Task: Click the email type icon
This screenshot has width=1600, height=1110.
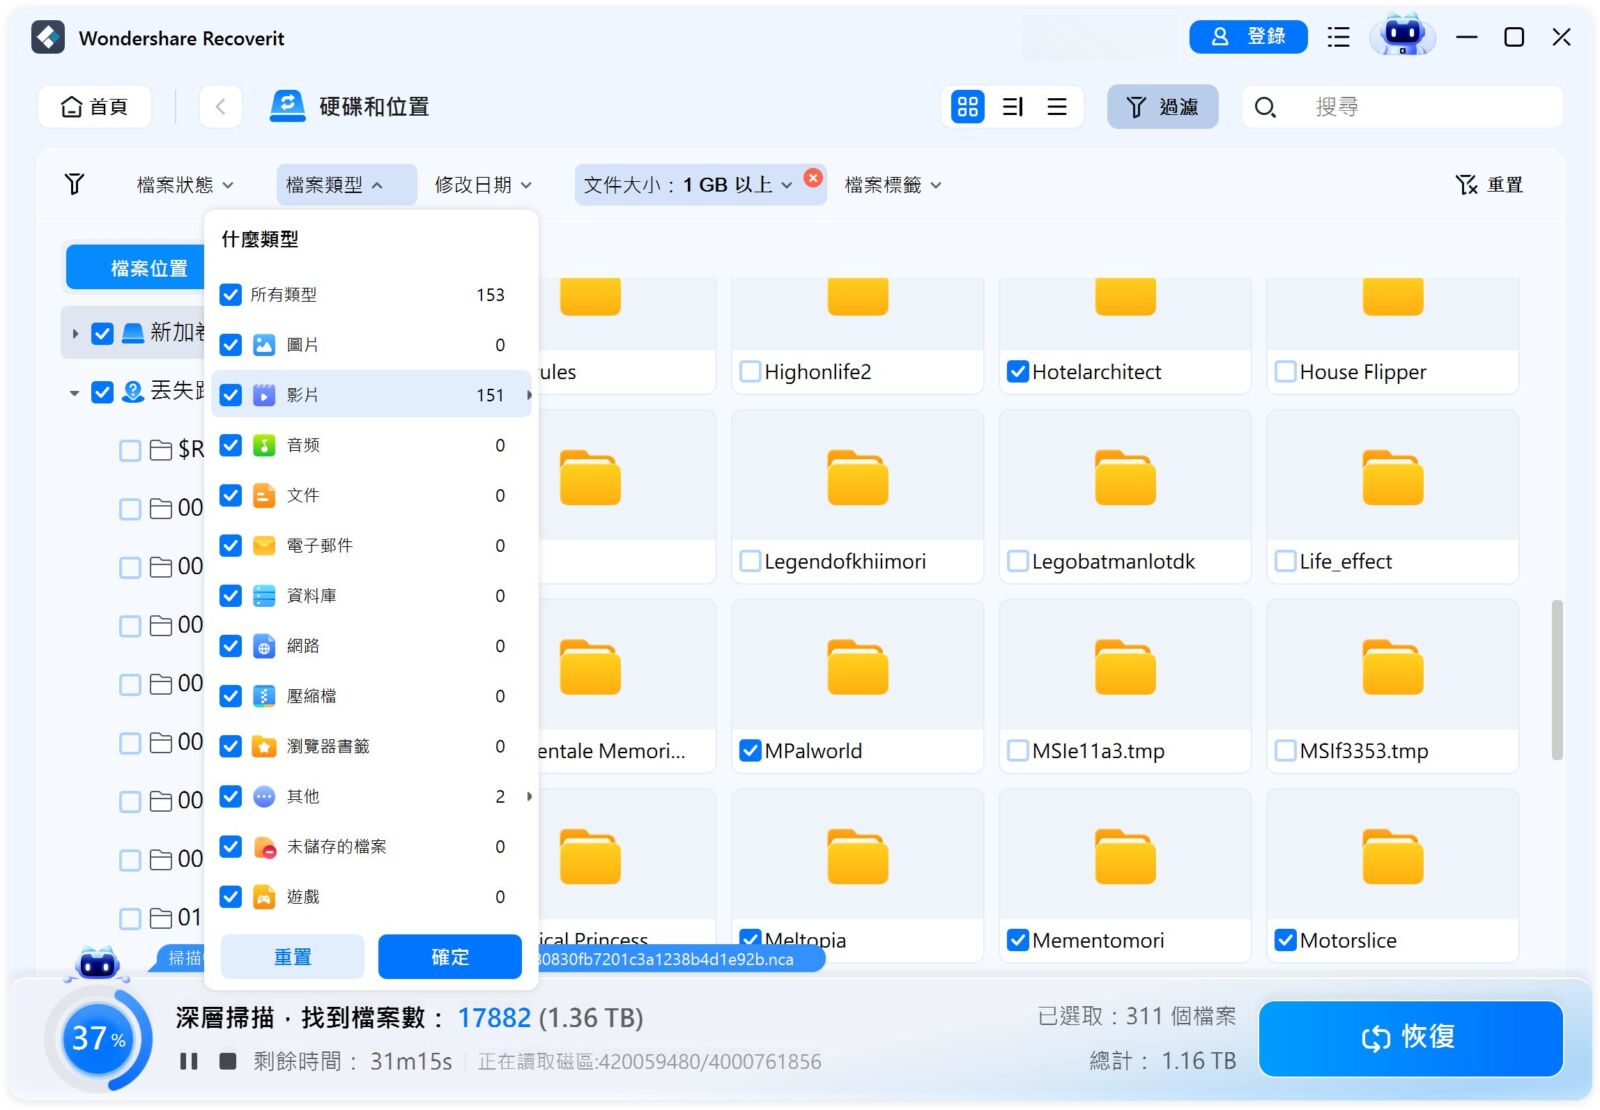Action: (x=263, y=545)
